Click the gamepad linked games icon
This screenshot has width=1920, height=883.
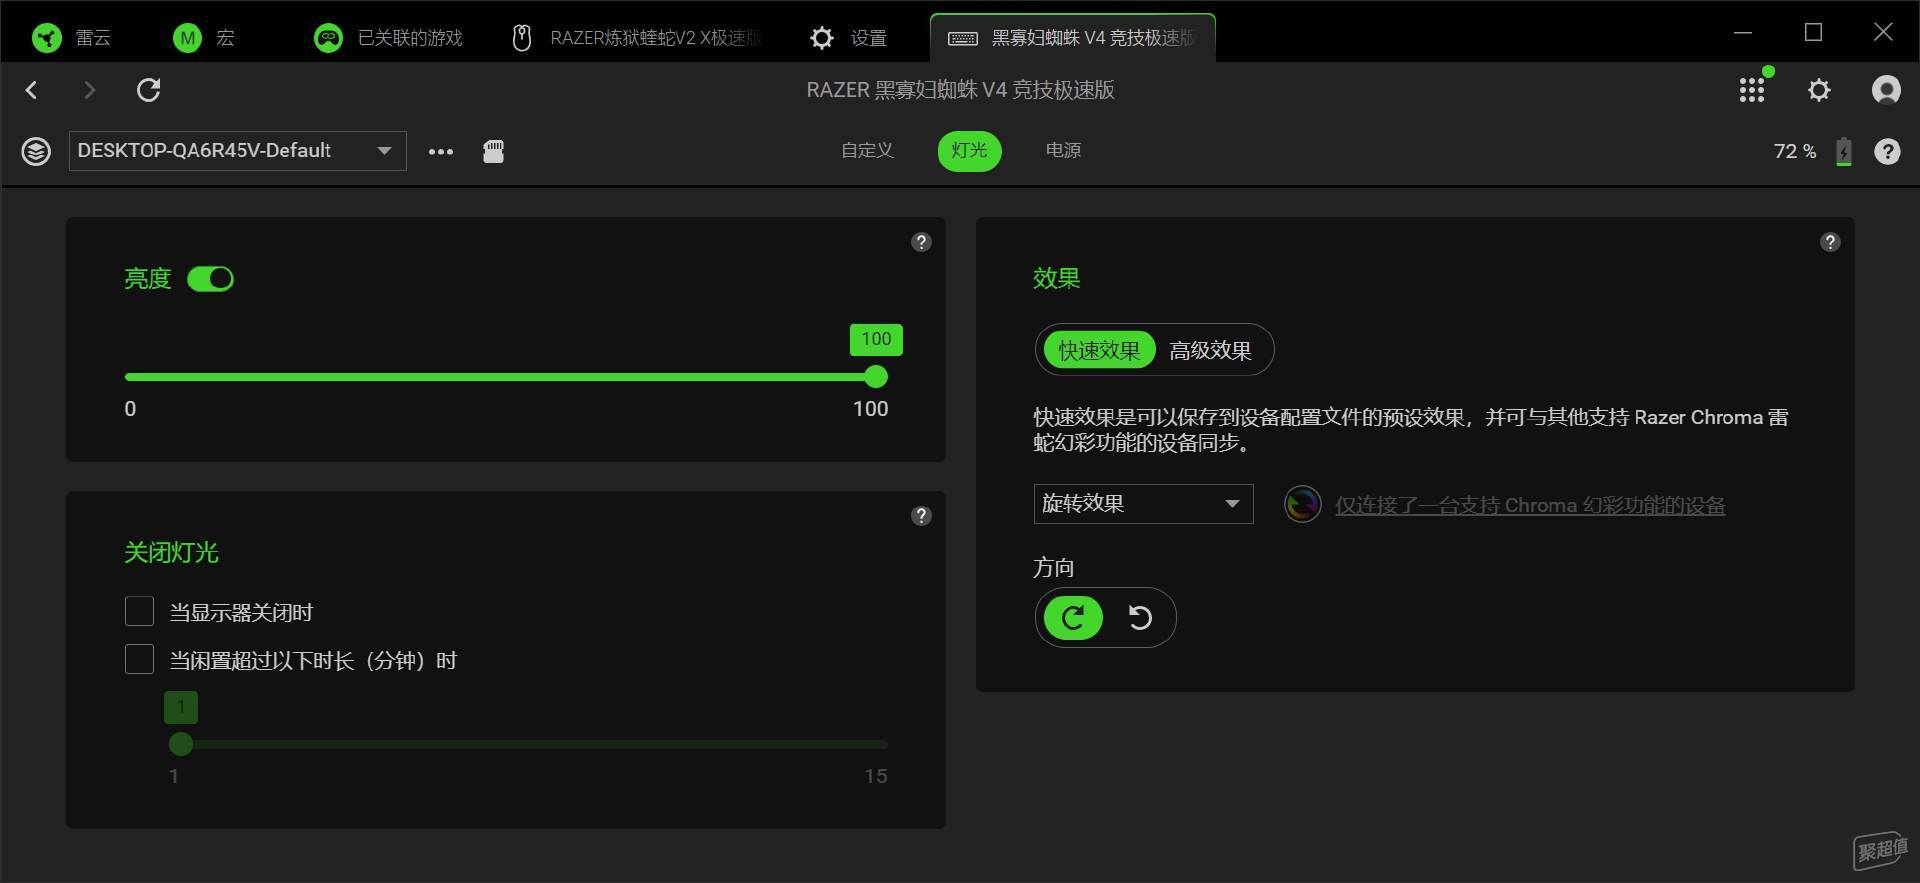pos(328,38)
